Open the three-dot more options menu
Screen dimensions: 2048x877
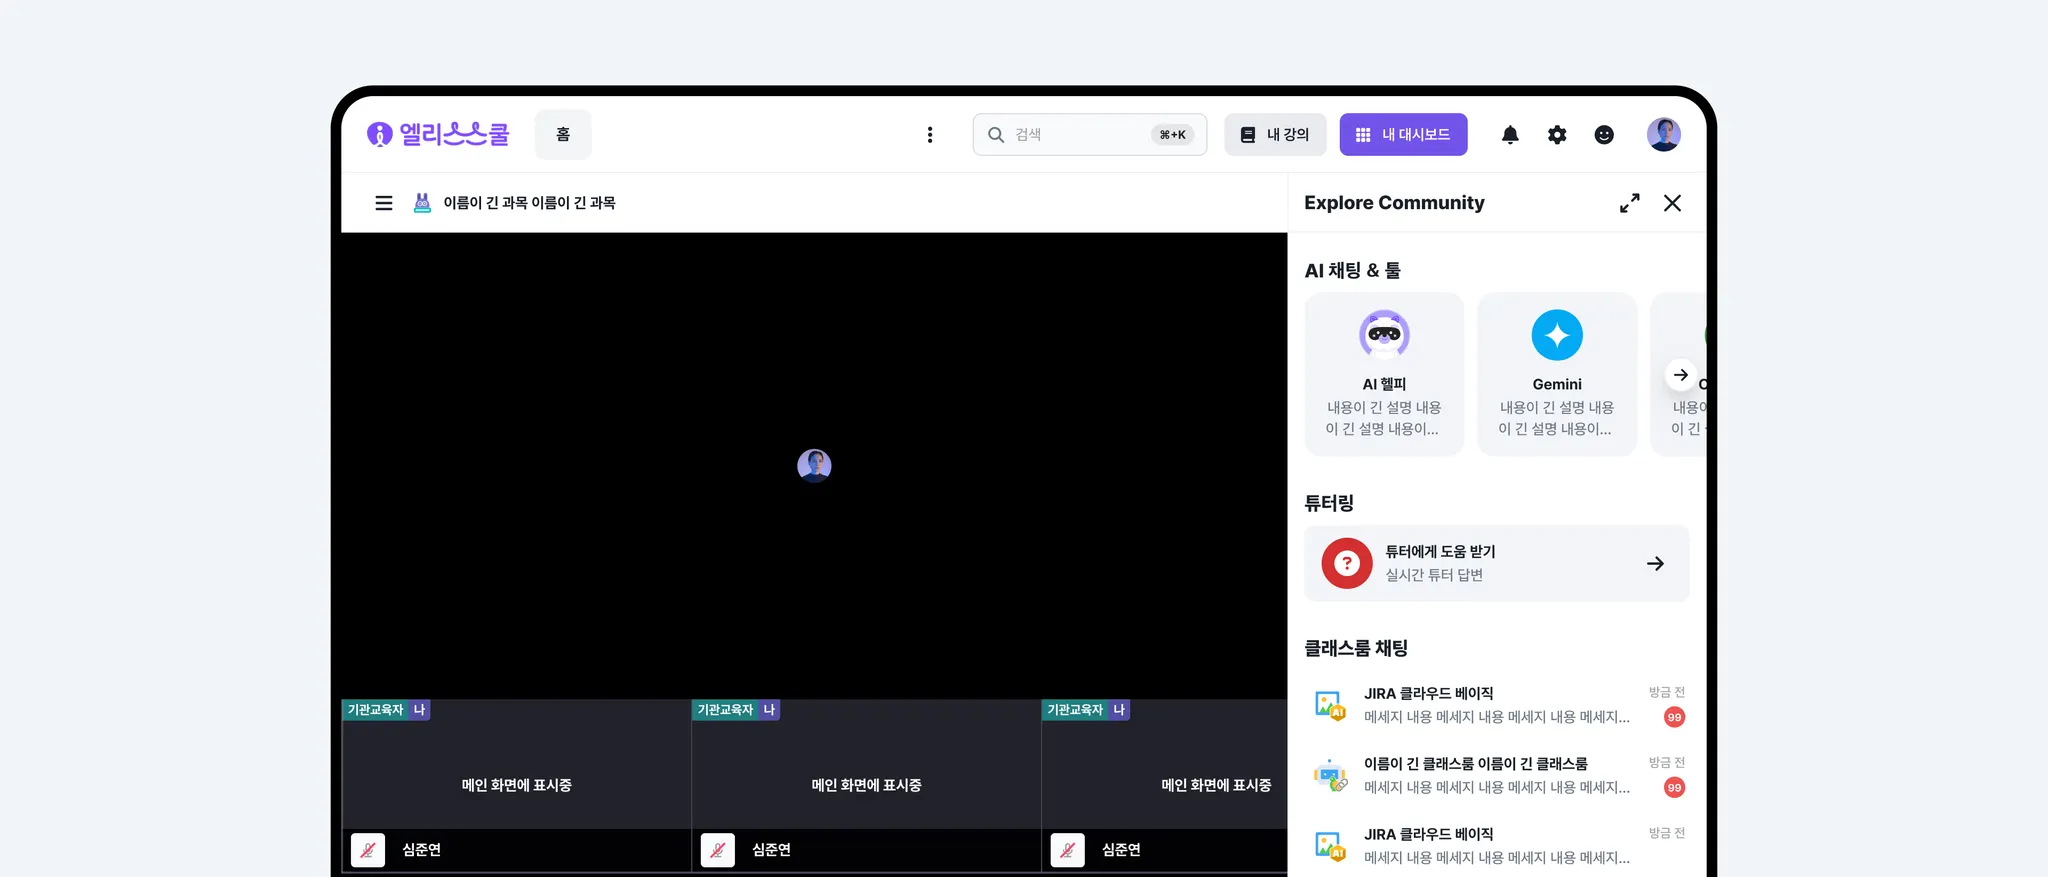point(930,134)
